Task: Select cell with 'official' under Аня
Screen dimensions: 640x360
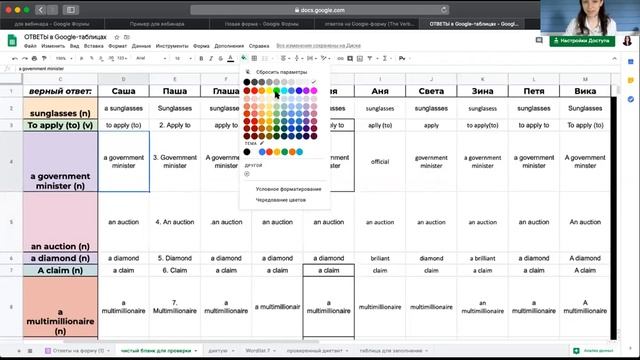Action: pyautogui.click(x=380, y=162)
